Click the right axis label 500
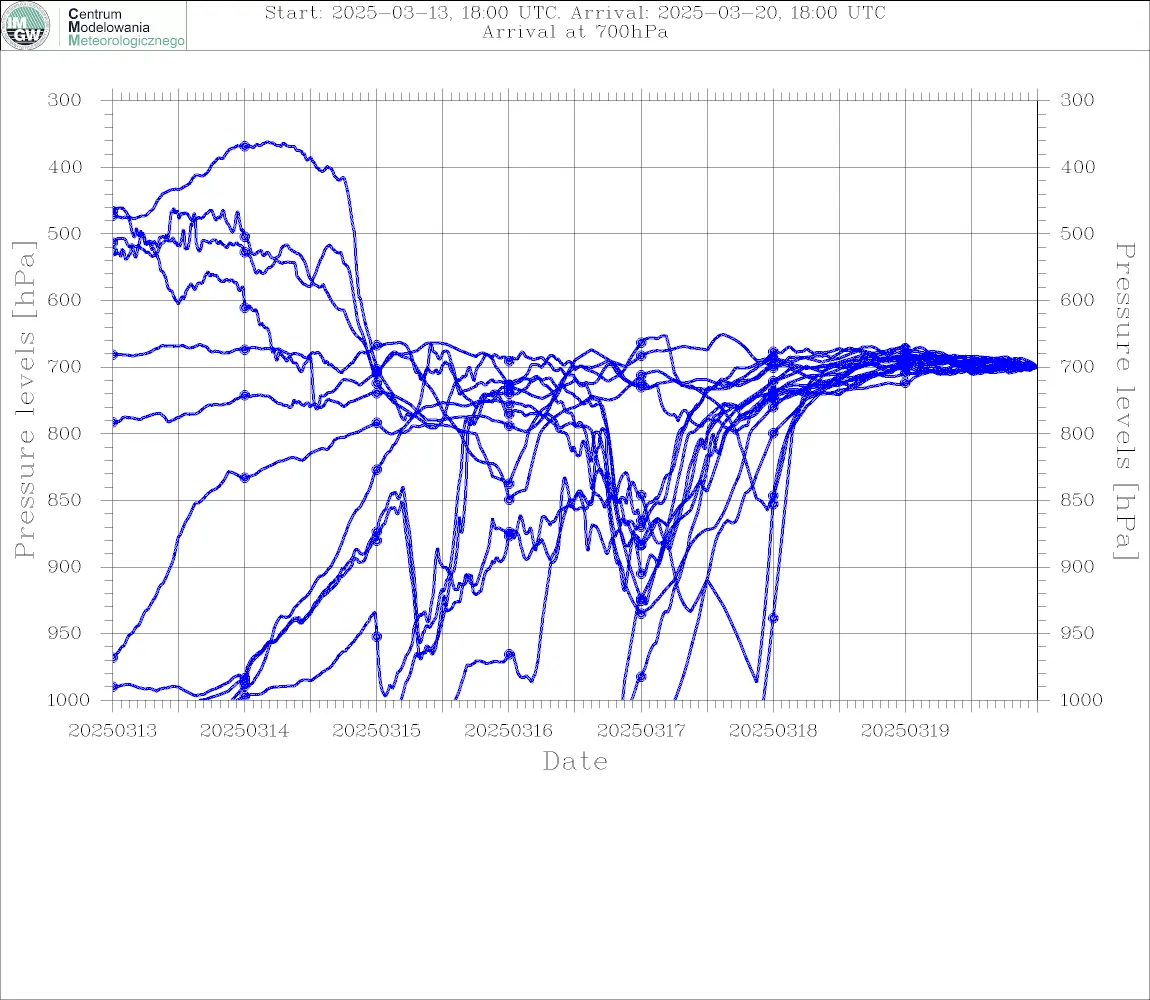Viewport: 1150px width, 1000px height. coord(1077,233)
